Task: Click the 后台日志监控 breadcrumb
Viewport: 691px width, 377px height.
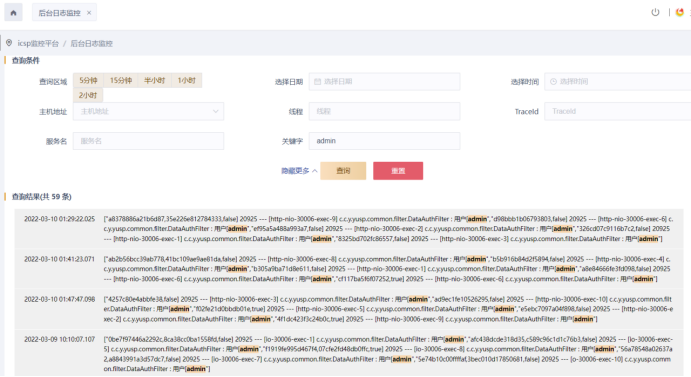Action: click(x=92, y=43)
